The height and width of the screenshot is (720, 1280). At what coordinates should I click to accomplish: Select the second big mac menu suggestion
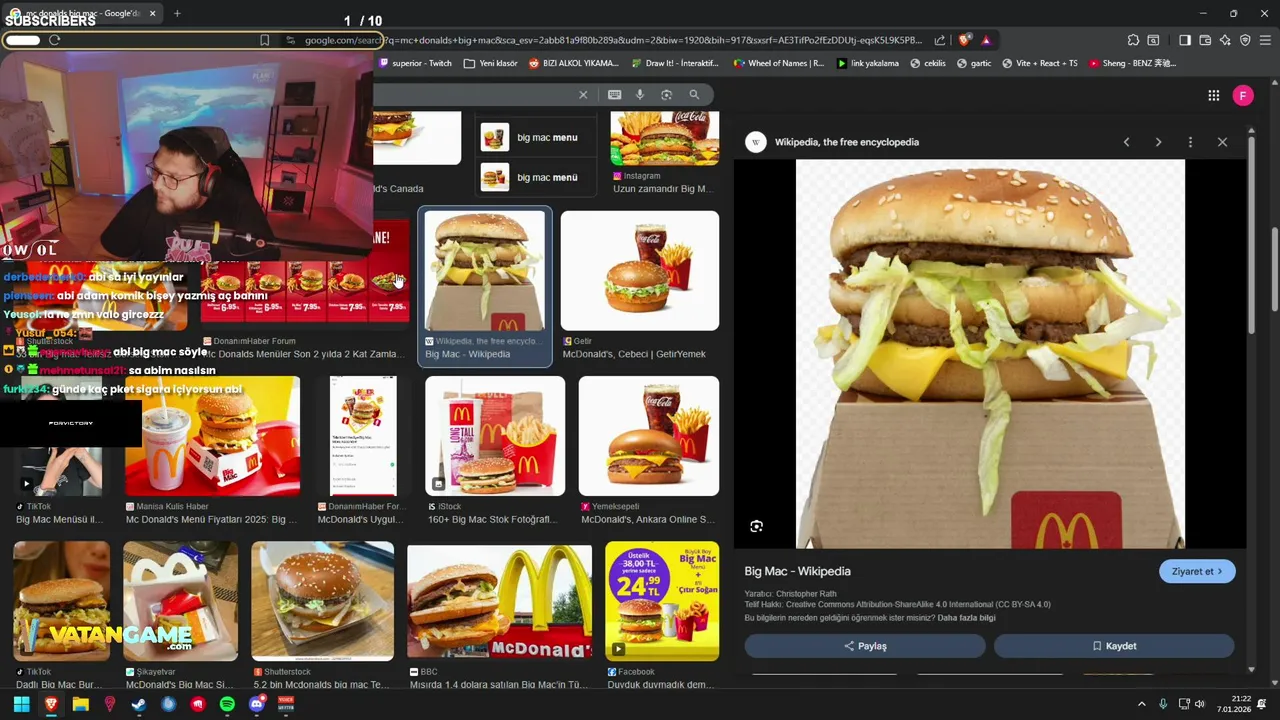pyautogui.click(x=535, y=177)
